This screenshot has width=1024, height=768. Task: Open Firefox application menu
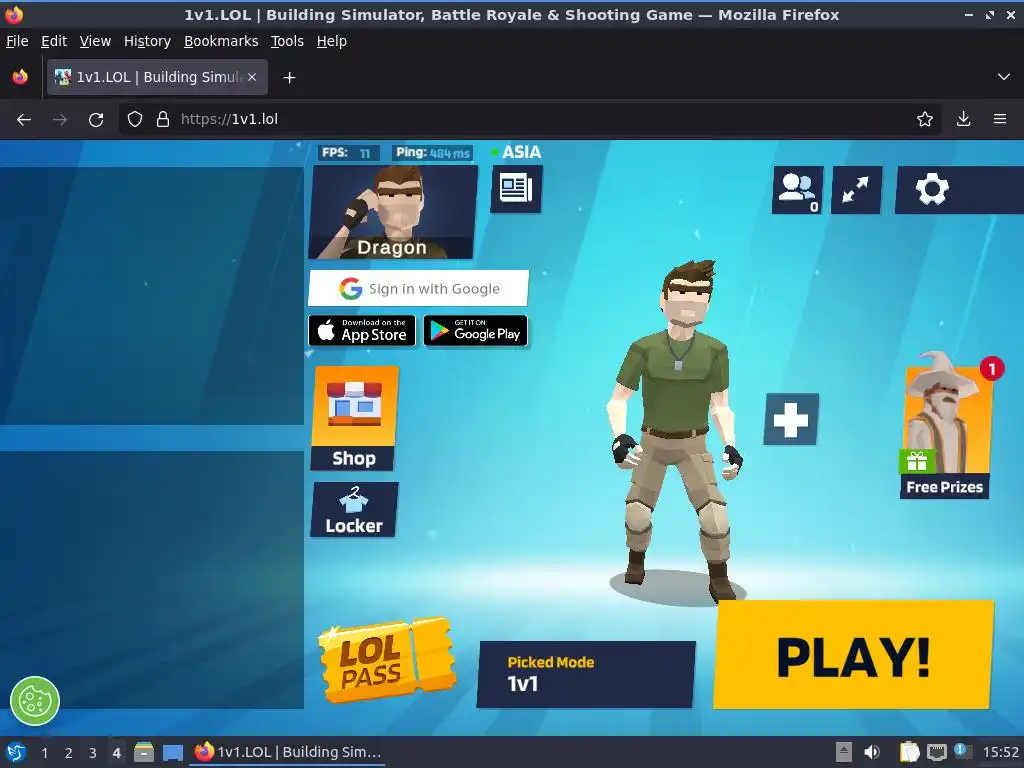(1000, 119)
